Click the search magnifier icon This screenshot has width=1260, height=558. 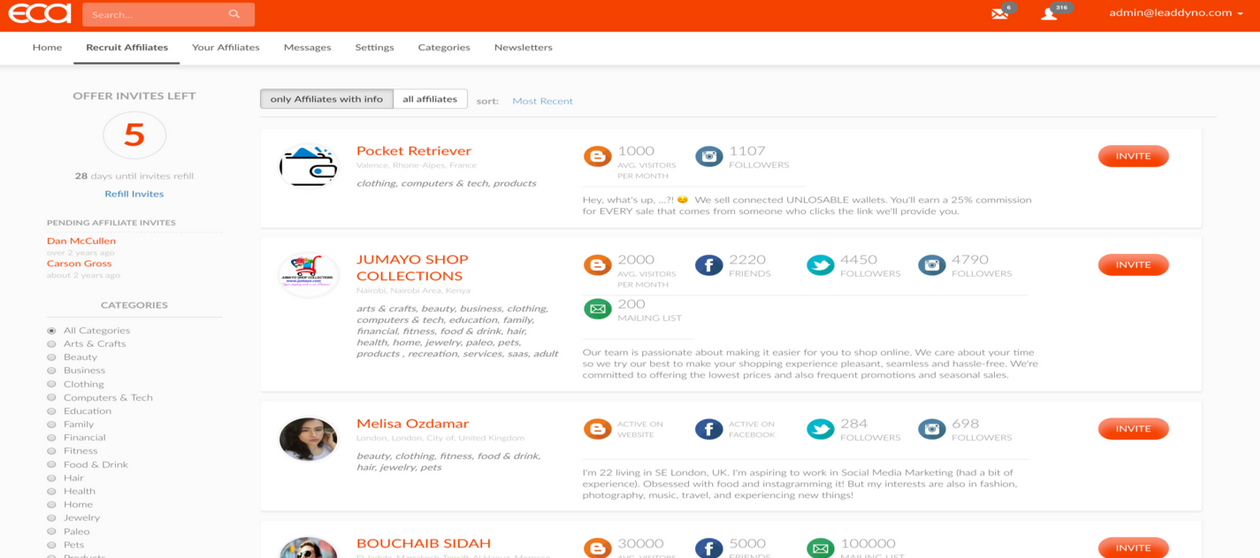coord(234,14)
